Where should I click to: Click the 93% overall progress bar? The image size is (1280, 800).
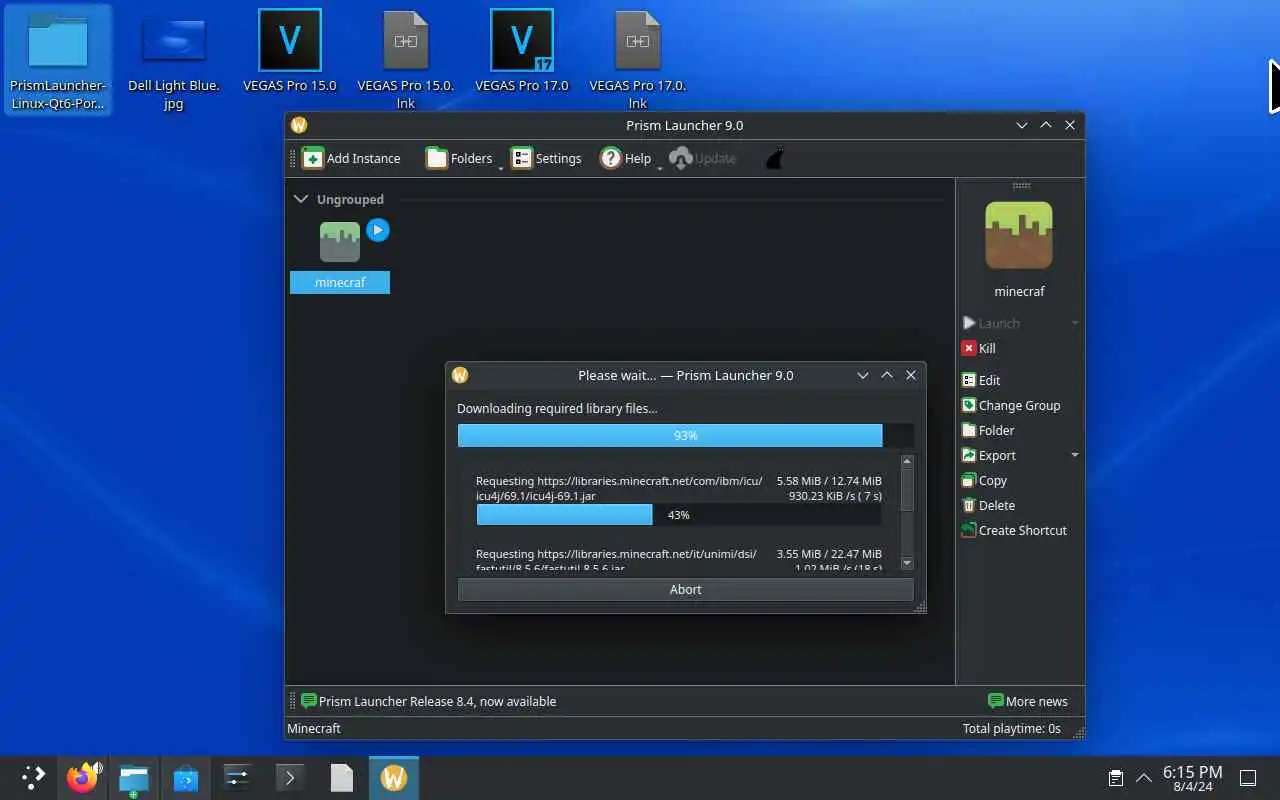685,435
